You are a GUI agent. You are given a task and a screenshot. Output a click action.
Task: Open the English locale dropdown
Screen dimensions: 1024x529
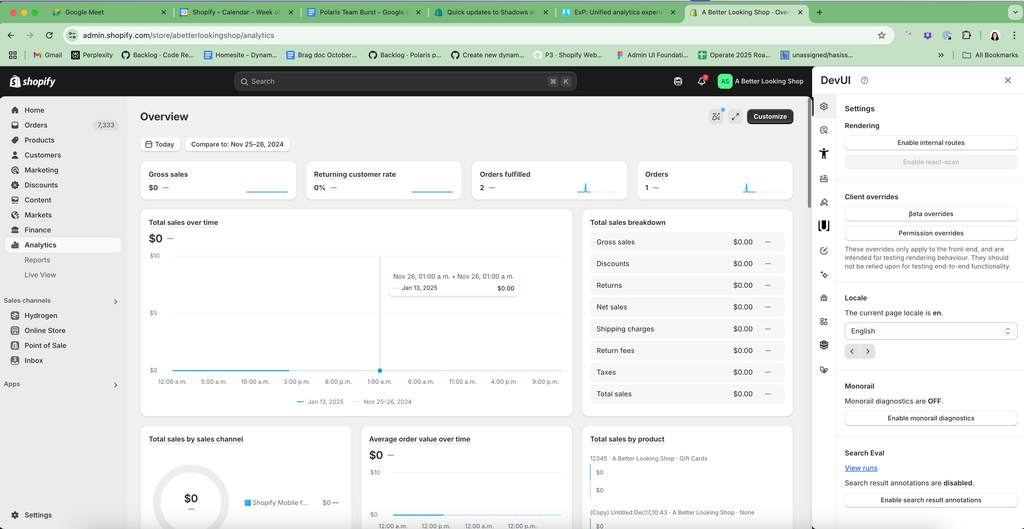coord(930,331)
